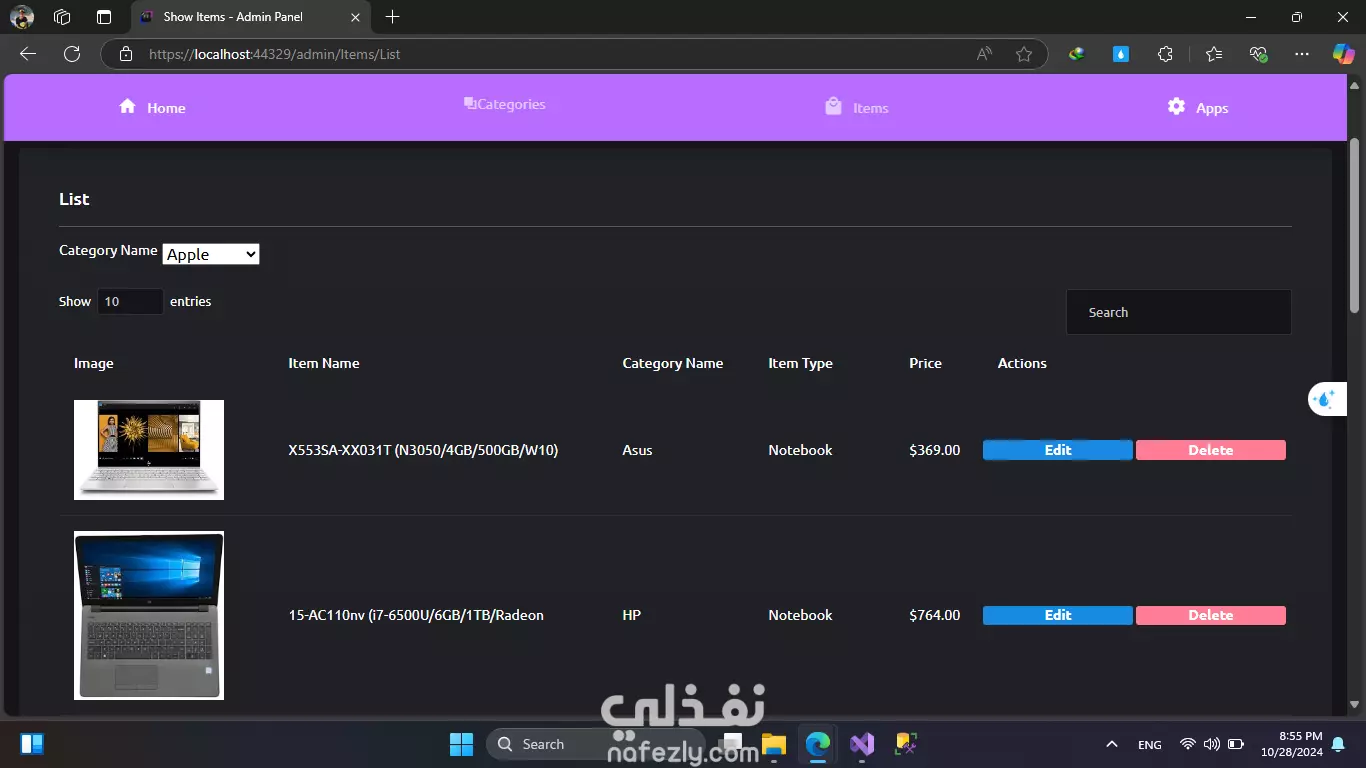This screenshot has width=1366, height=768.
Task: Click the HP category cell
Action: tap(631, 615)
